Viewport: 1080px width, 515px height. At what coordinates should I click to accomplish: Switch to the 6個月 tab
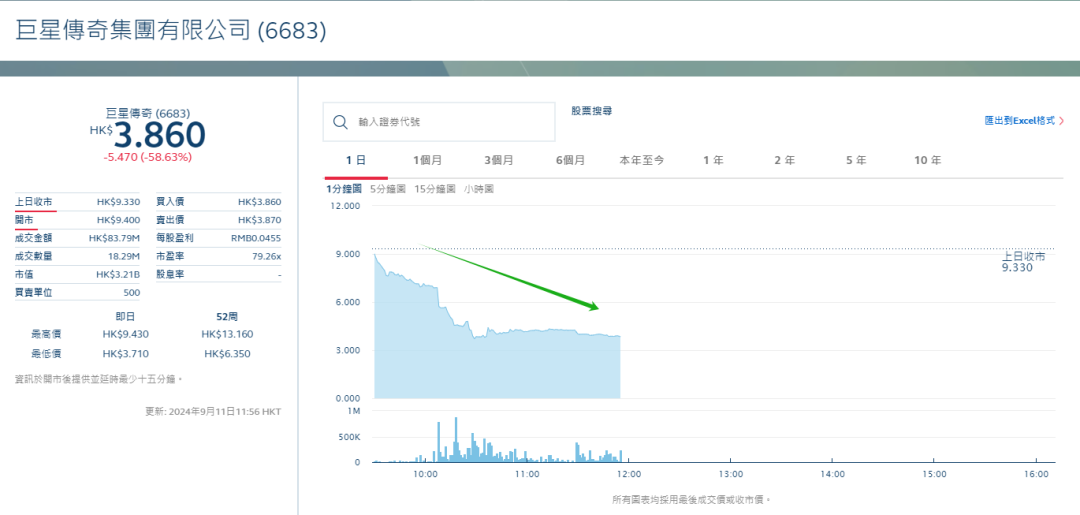570,160
